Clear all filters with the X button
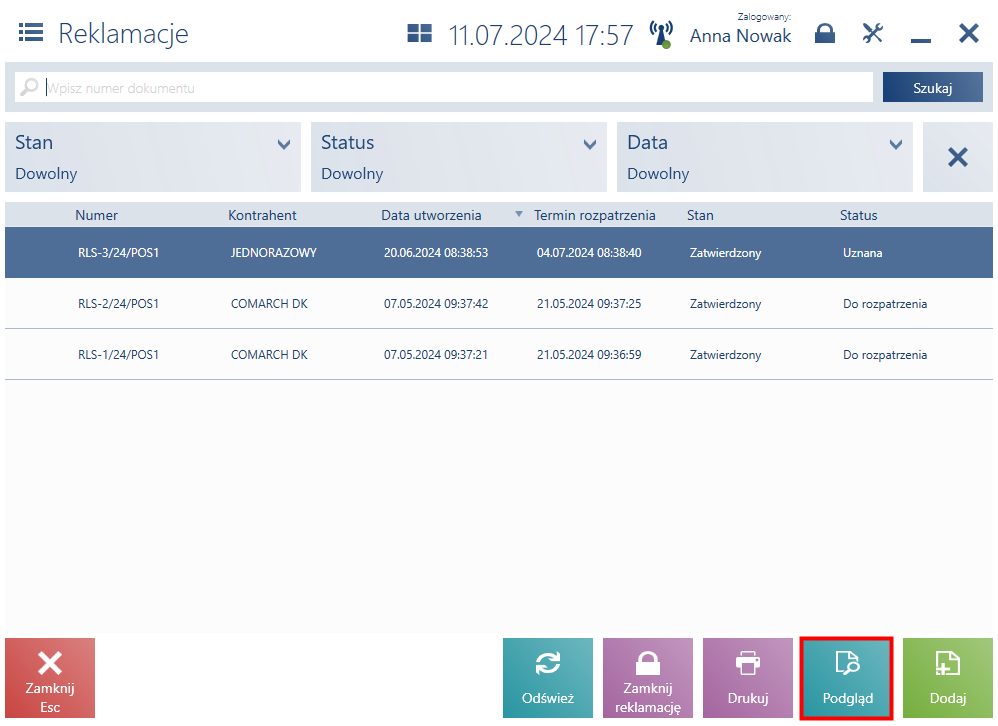998x726 pixels. coord(957,157)
